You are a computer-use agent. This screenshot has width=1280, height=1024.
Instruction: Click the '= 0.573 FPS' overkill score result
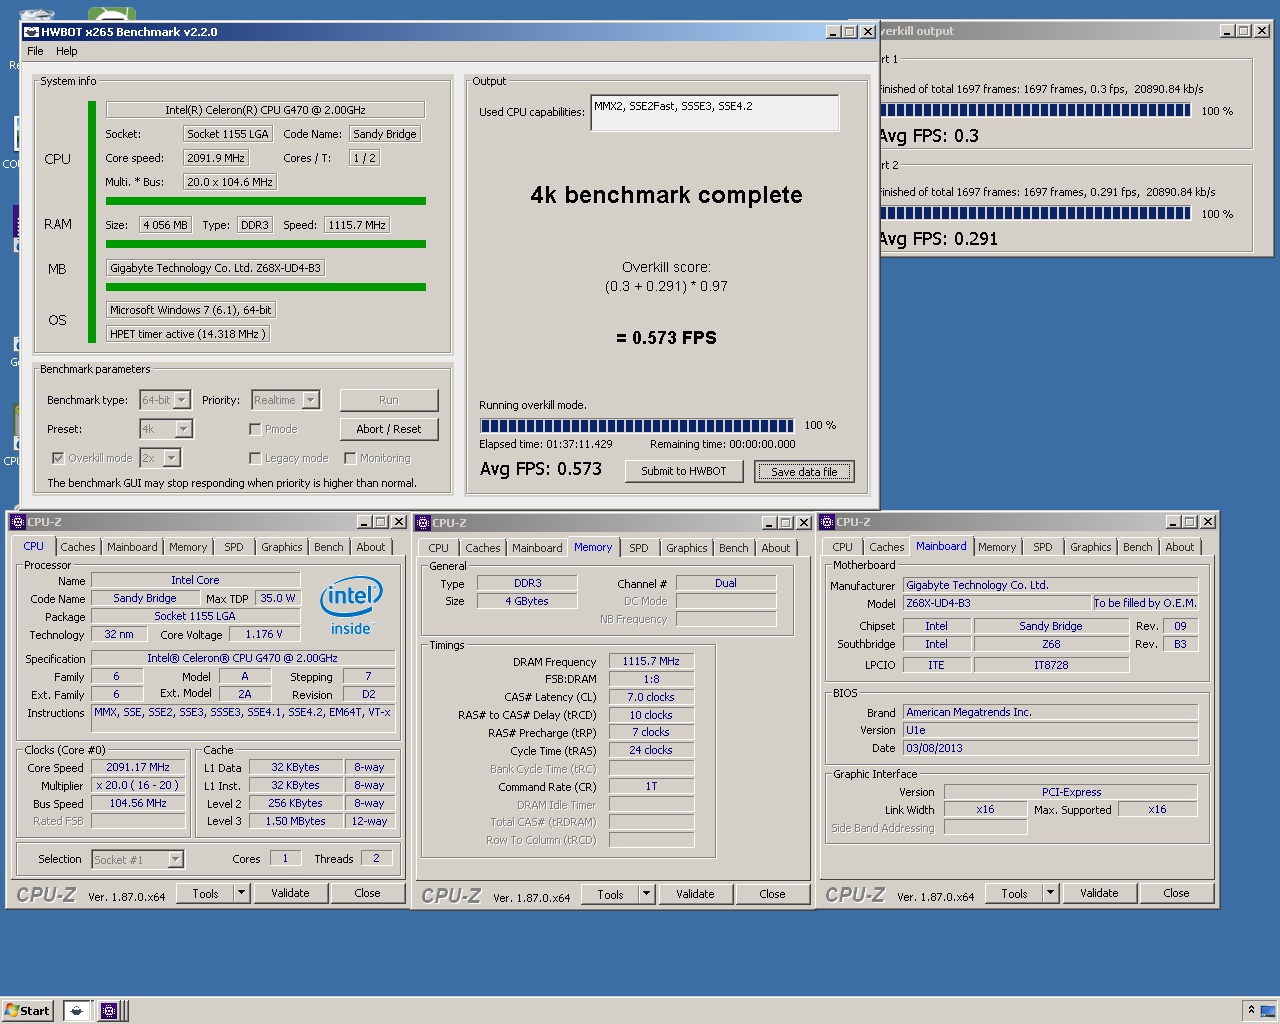(667, 338)
